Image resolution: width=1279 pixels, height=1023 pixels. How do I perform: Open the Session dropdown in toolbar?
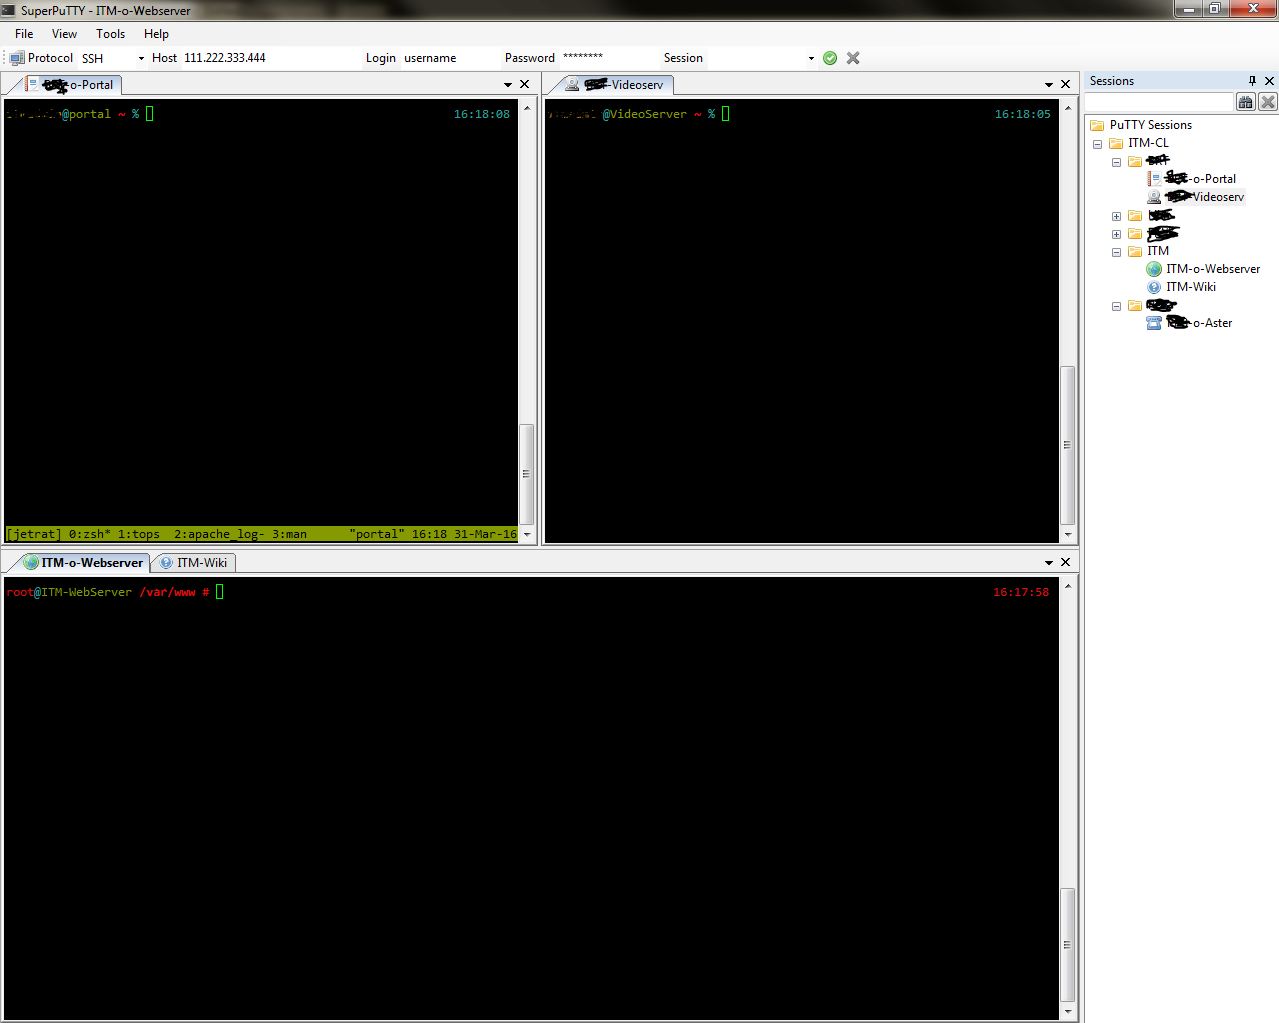(811, 59)
